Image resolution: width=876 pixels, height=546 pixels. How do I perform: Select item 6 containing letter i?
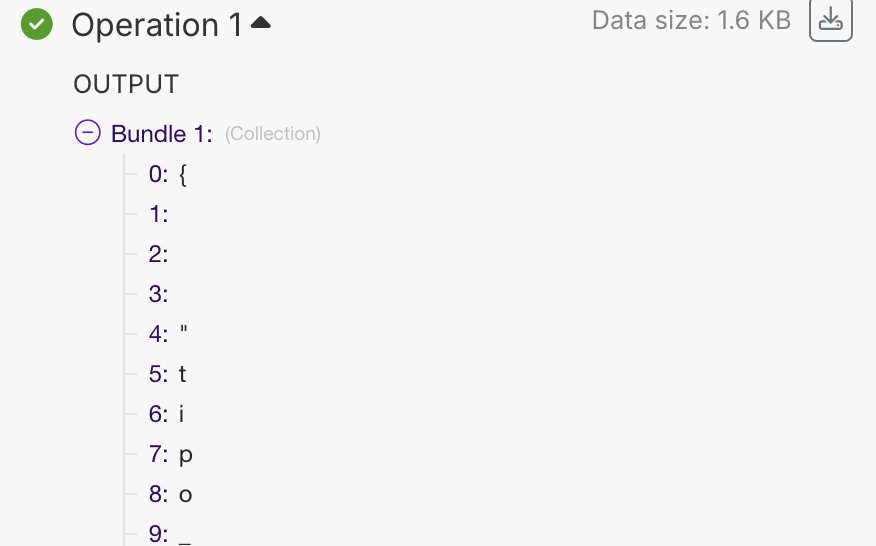pyautogui.click(x=166, y=414)
